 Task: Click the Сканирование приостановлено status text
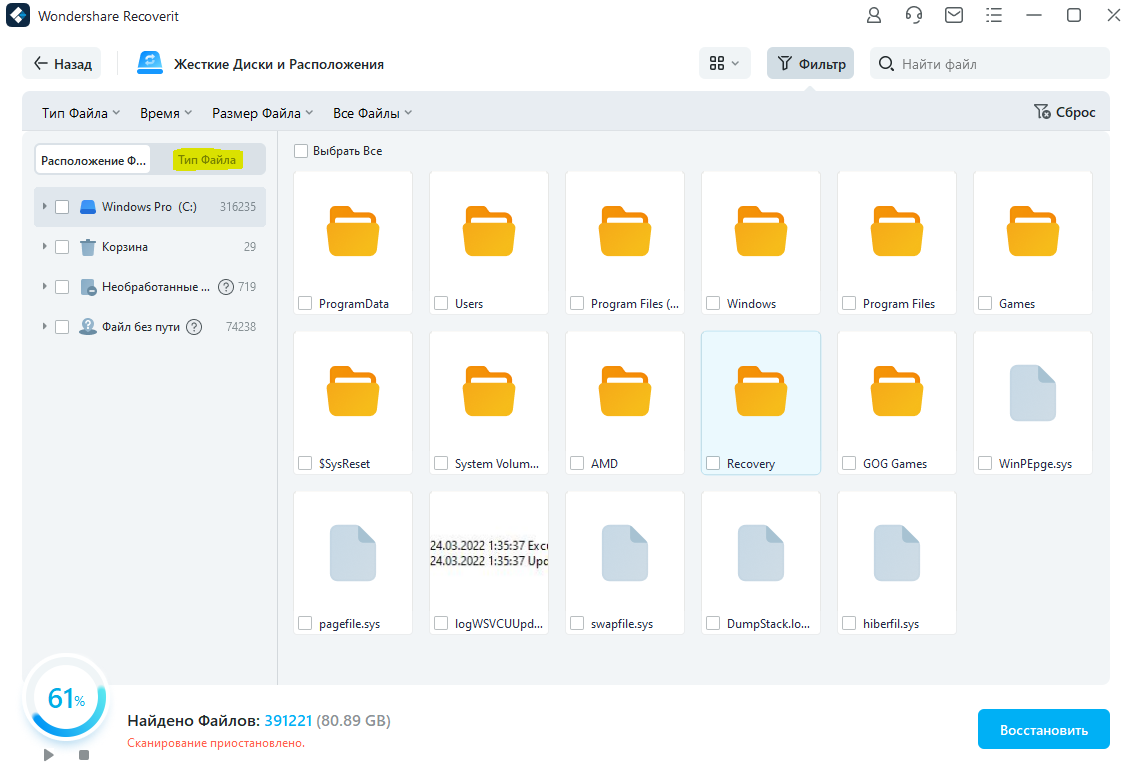216,743
